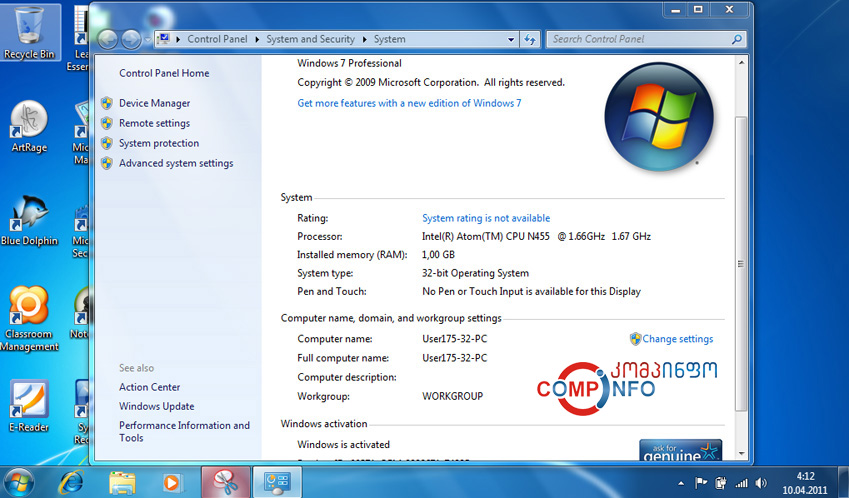849x498 pixels.
Task: Open the Action Center flag tray icon
Action: click(701, 483)
